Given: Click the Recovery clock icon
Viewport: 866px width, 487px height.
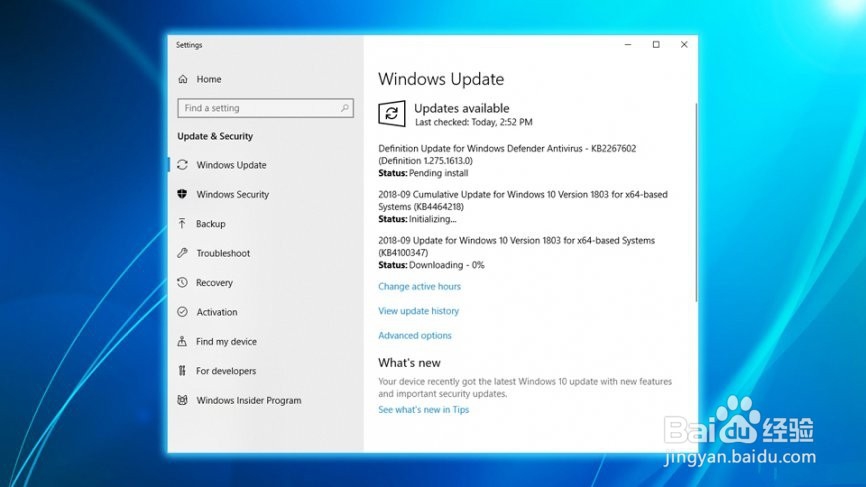Looking at the screenshot, I should (x=182, y=282).
